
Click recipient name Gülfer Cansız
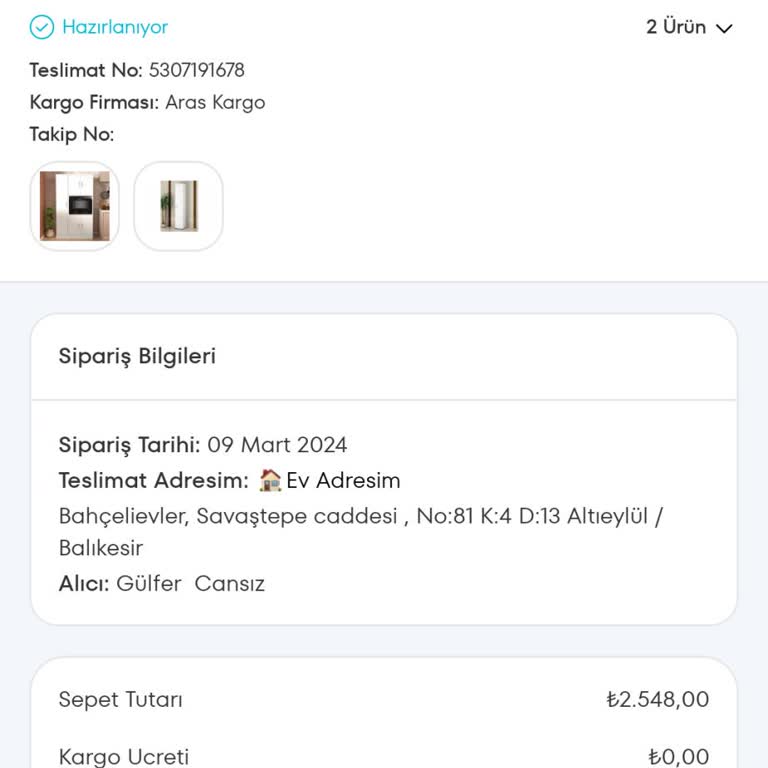(190, 583)
